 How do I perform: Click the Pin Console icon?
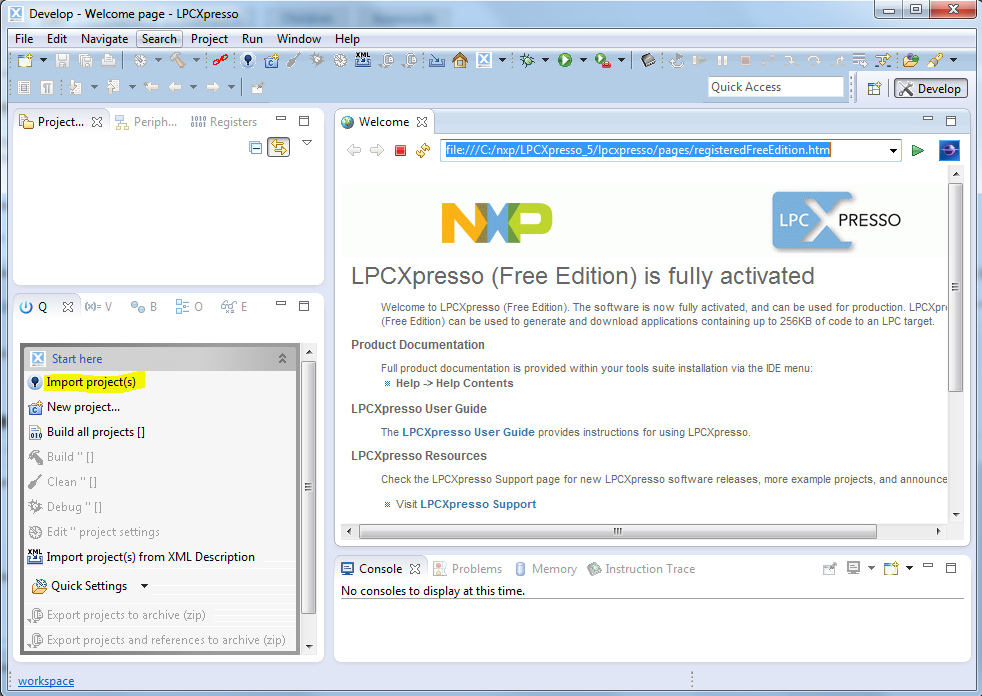point(830,569)
